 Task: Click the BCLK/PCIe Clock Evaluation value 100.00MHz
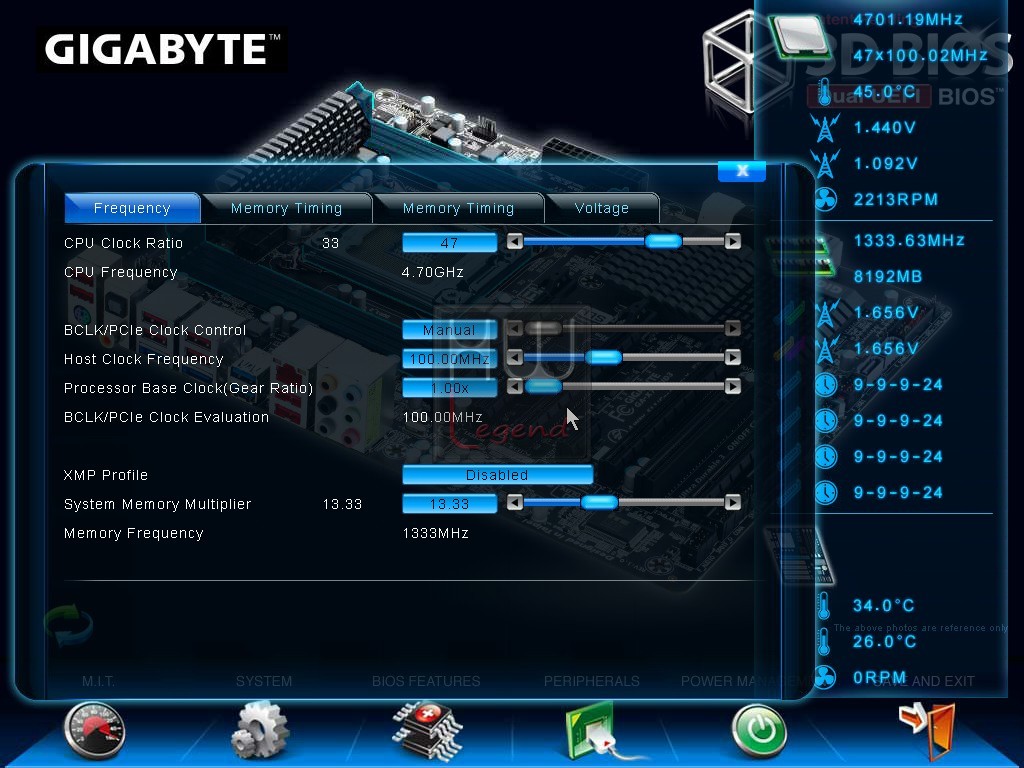442,417
